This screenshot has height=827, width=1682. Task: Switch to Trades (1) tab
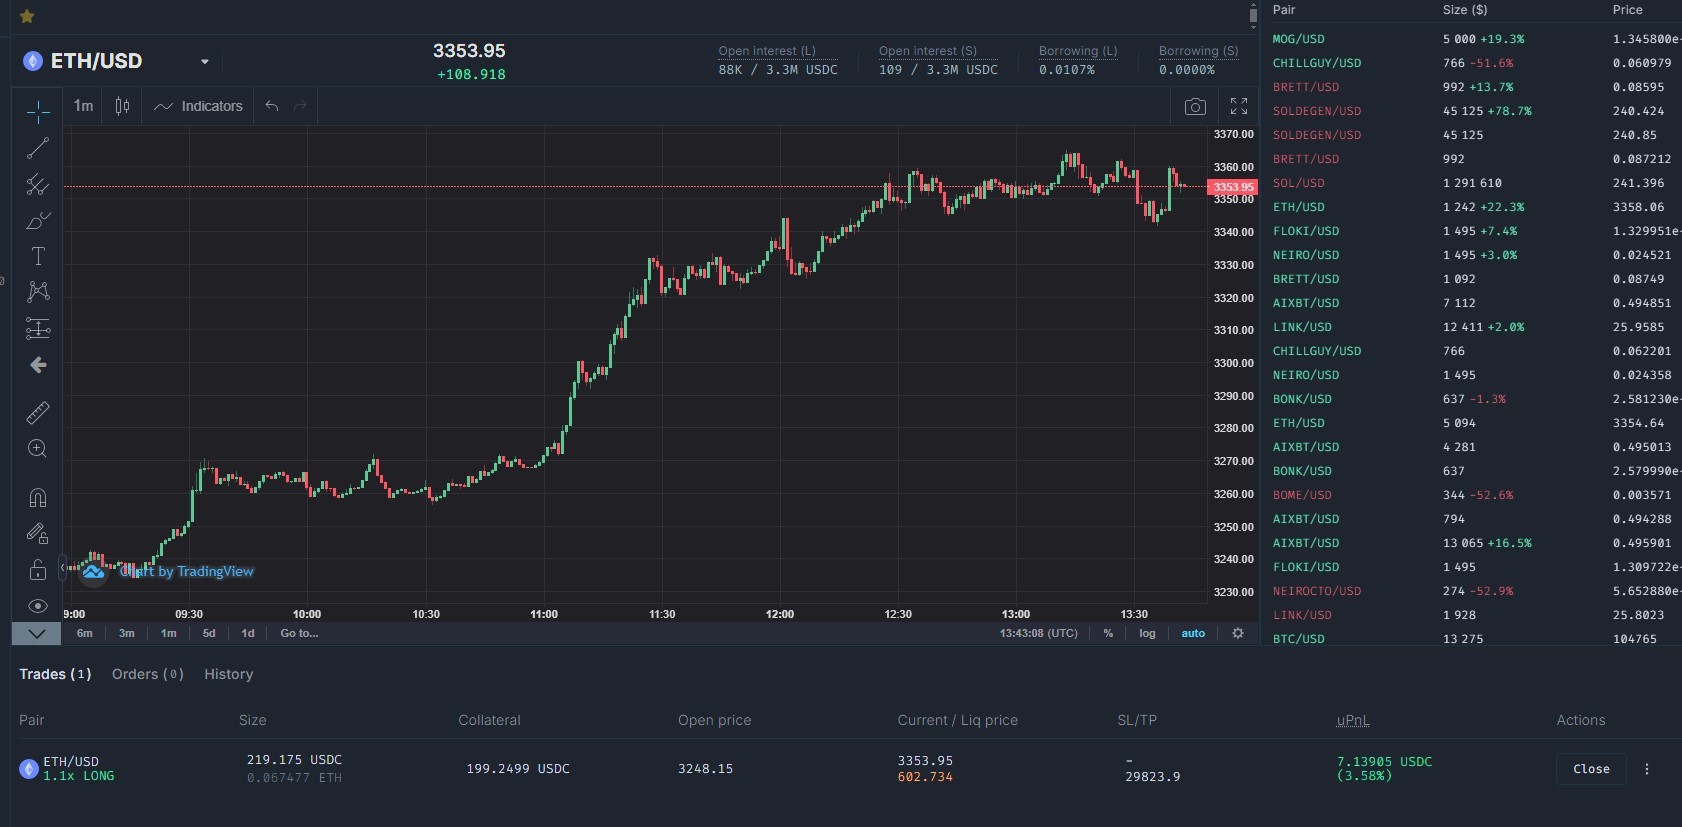pos(55,674)
